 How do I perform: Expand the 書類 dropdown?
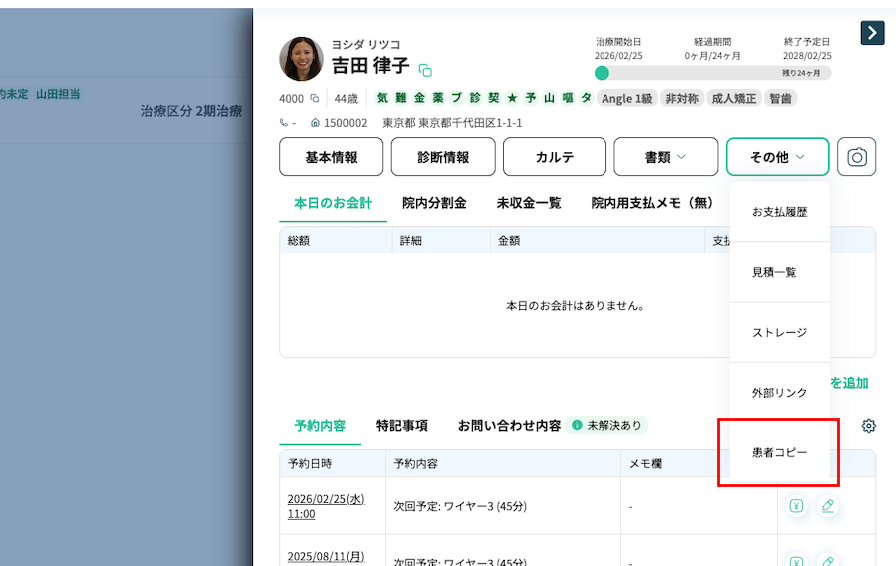coord(666,157)
